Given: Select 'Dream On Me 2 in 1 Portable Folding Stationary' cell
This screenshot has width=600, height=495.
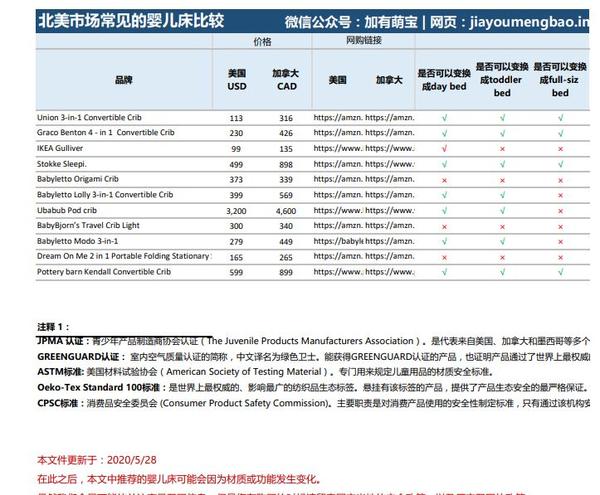Looking at the screenshot, I should click(x=124, y=256).
